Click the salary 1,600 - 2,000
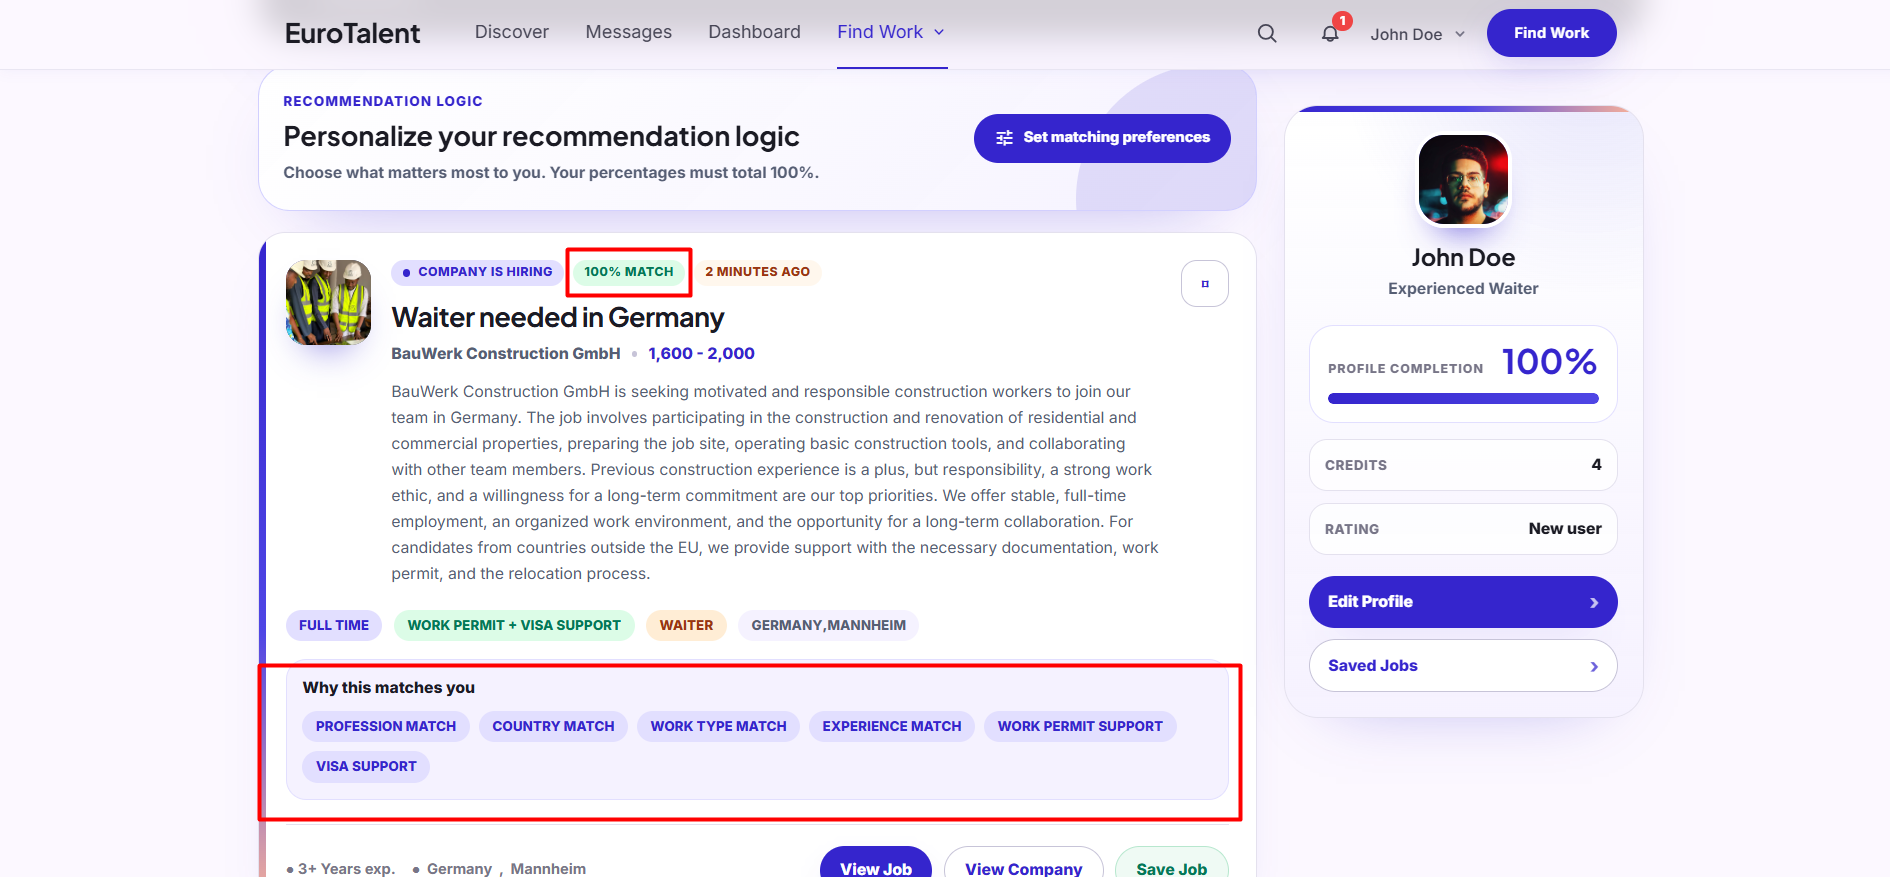Screen dimensions: 1890x877 (701, 353)
